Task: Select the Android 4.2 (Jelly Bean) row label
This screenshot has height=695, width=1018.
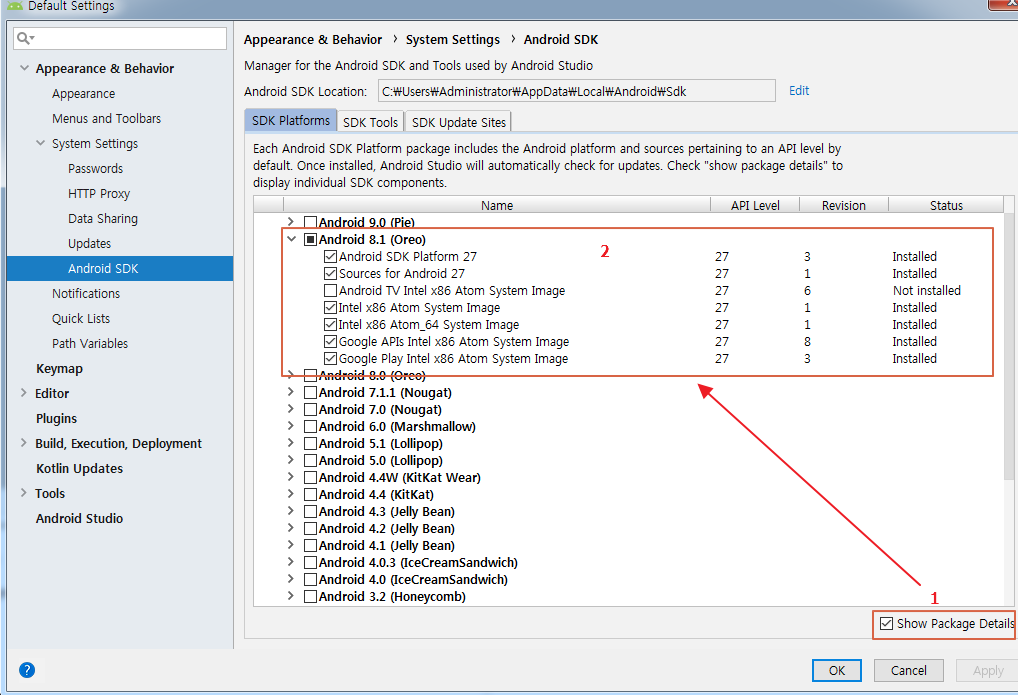Action: [387, 529]
